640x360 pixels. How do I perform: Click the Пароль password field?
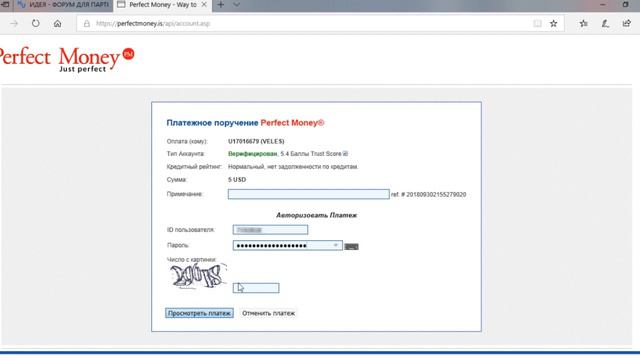pyautogui.click(x=287, y=245)
